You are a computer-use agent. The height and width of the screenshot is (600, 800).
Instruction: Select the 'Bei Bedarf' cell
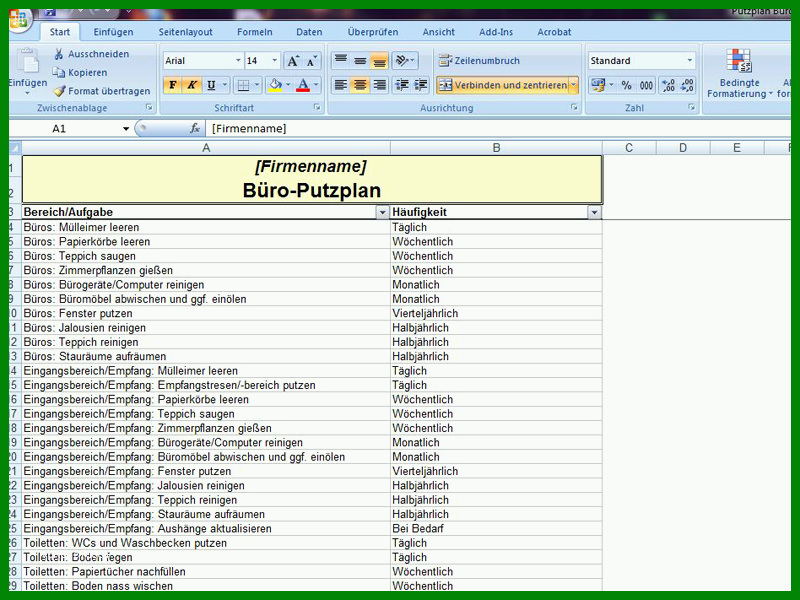pos(496,529)
